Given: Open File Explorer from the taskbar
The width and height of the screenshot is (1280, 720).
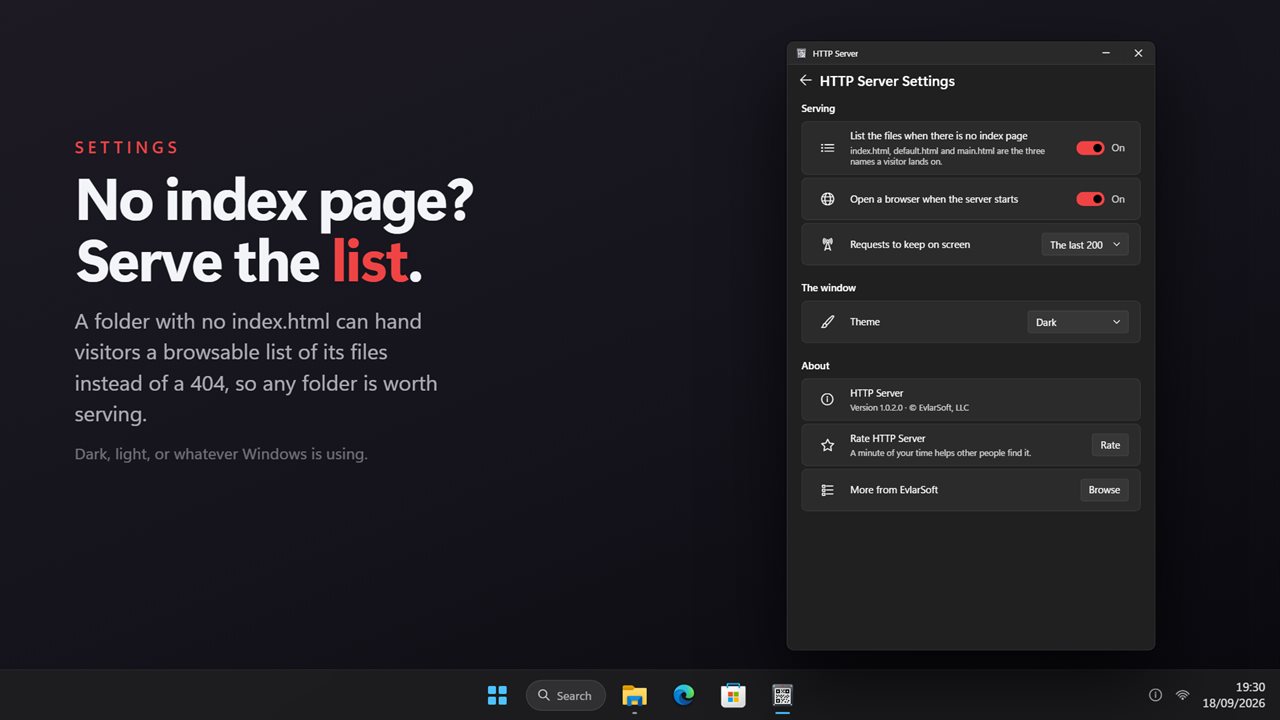Looking at the screenshot, I should tap(634, 695).
